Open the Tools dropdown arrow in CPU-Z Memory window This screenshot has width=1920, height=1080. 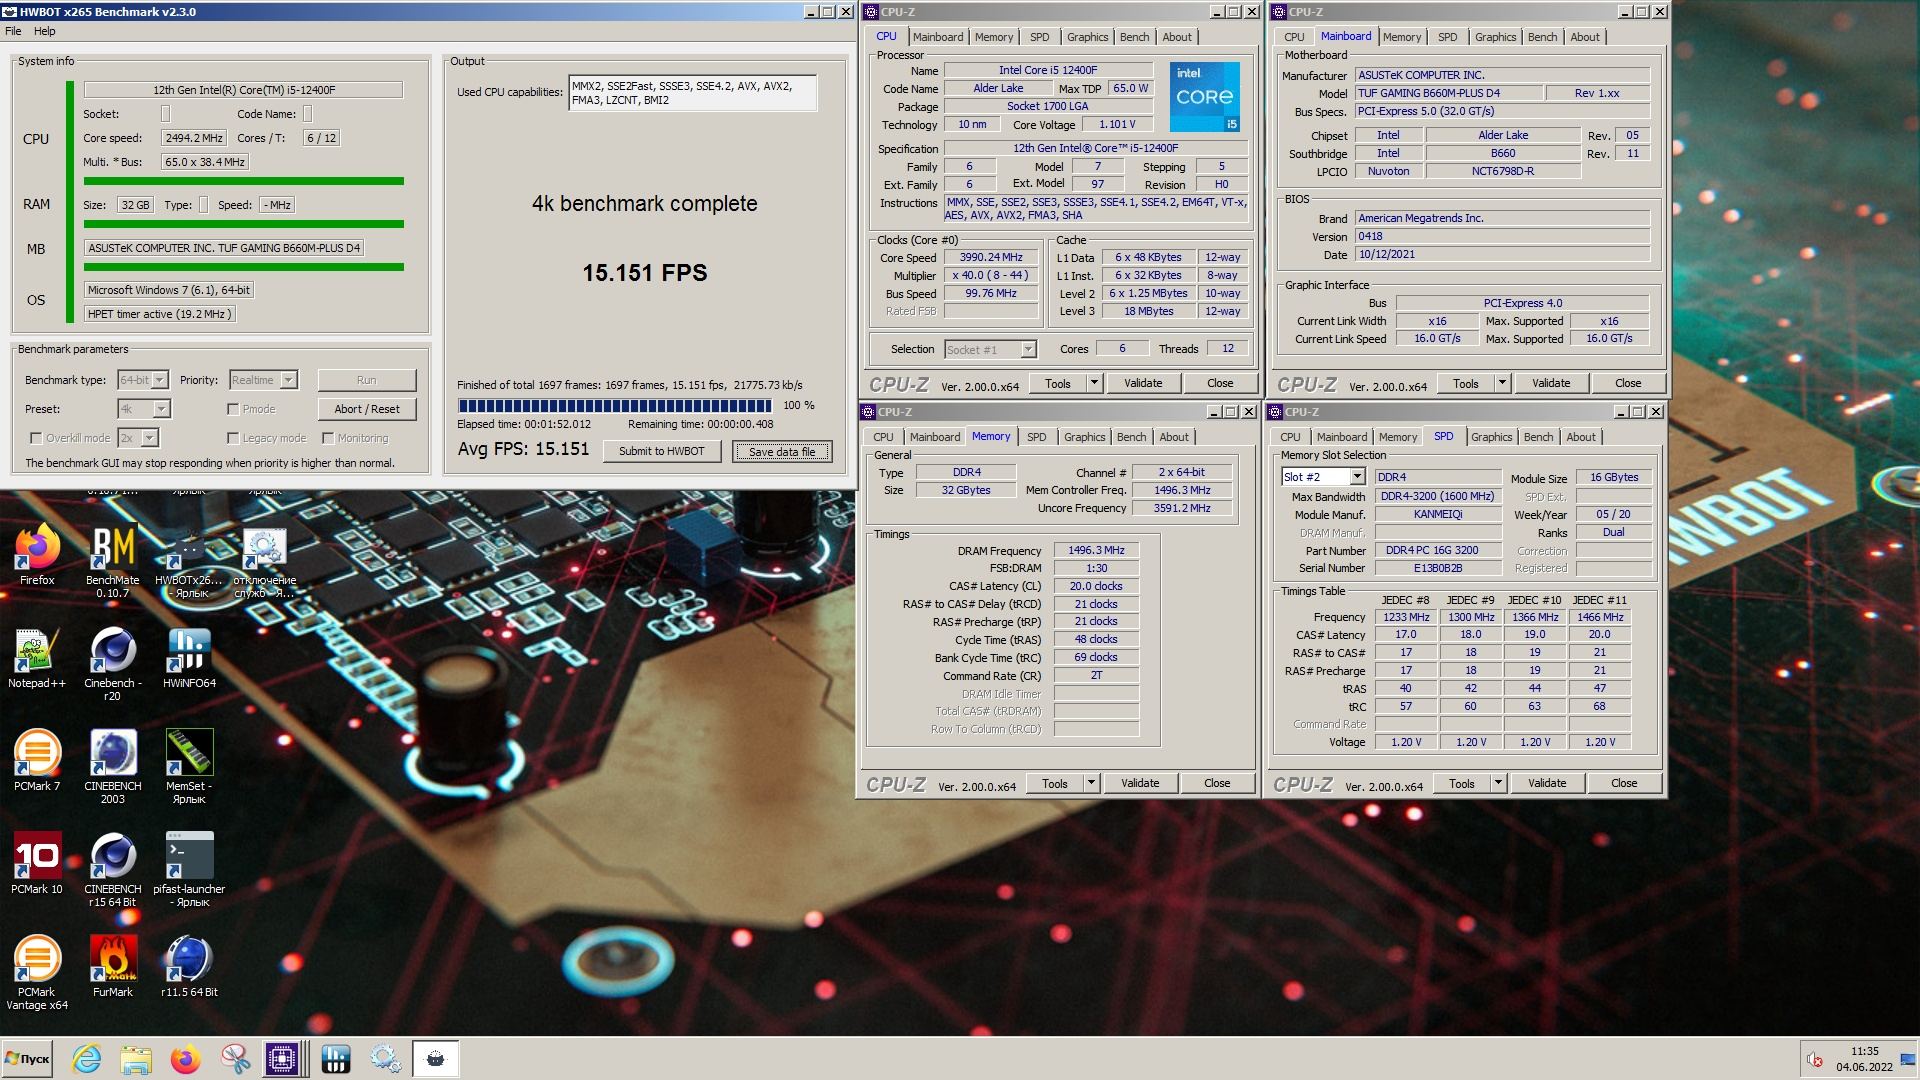pyautogui.click(x=1091, y=783)
